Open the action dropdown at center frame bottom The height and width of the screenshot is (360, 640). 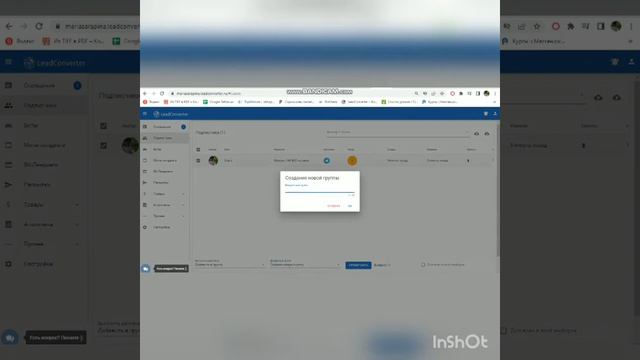click(229, 264)
